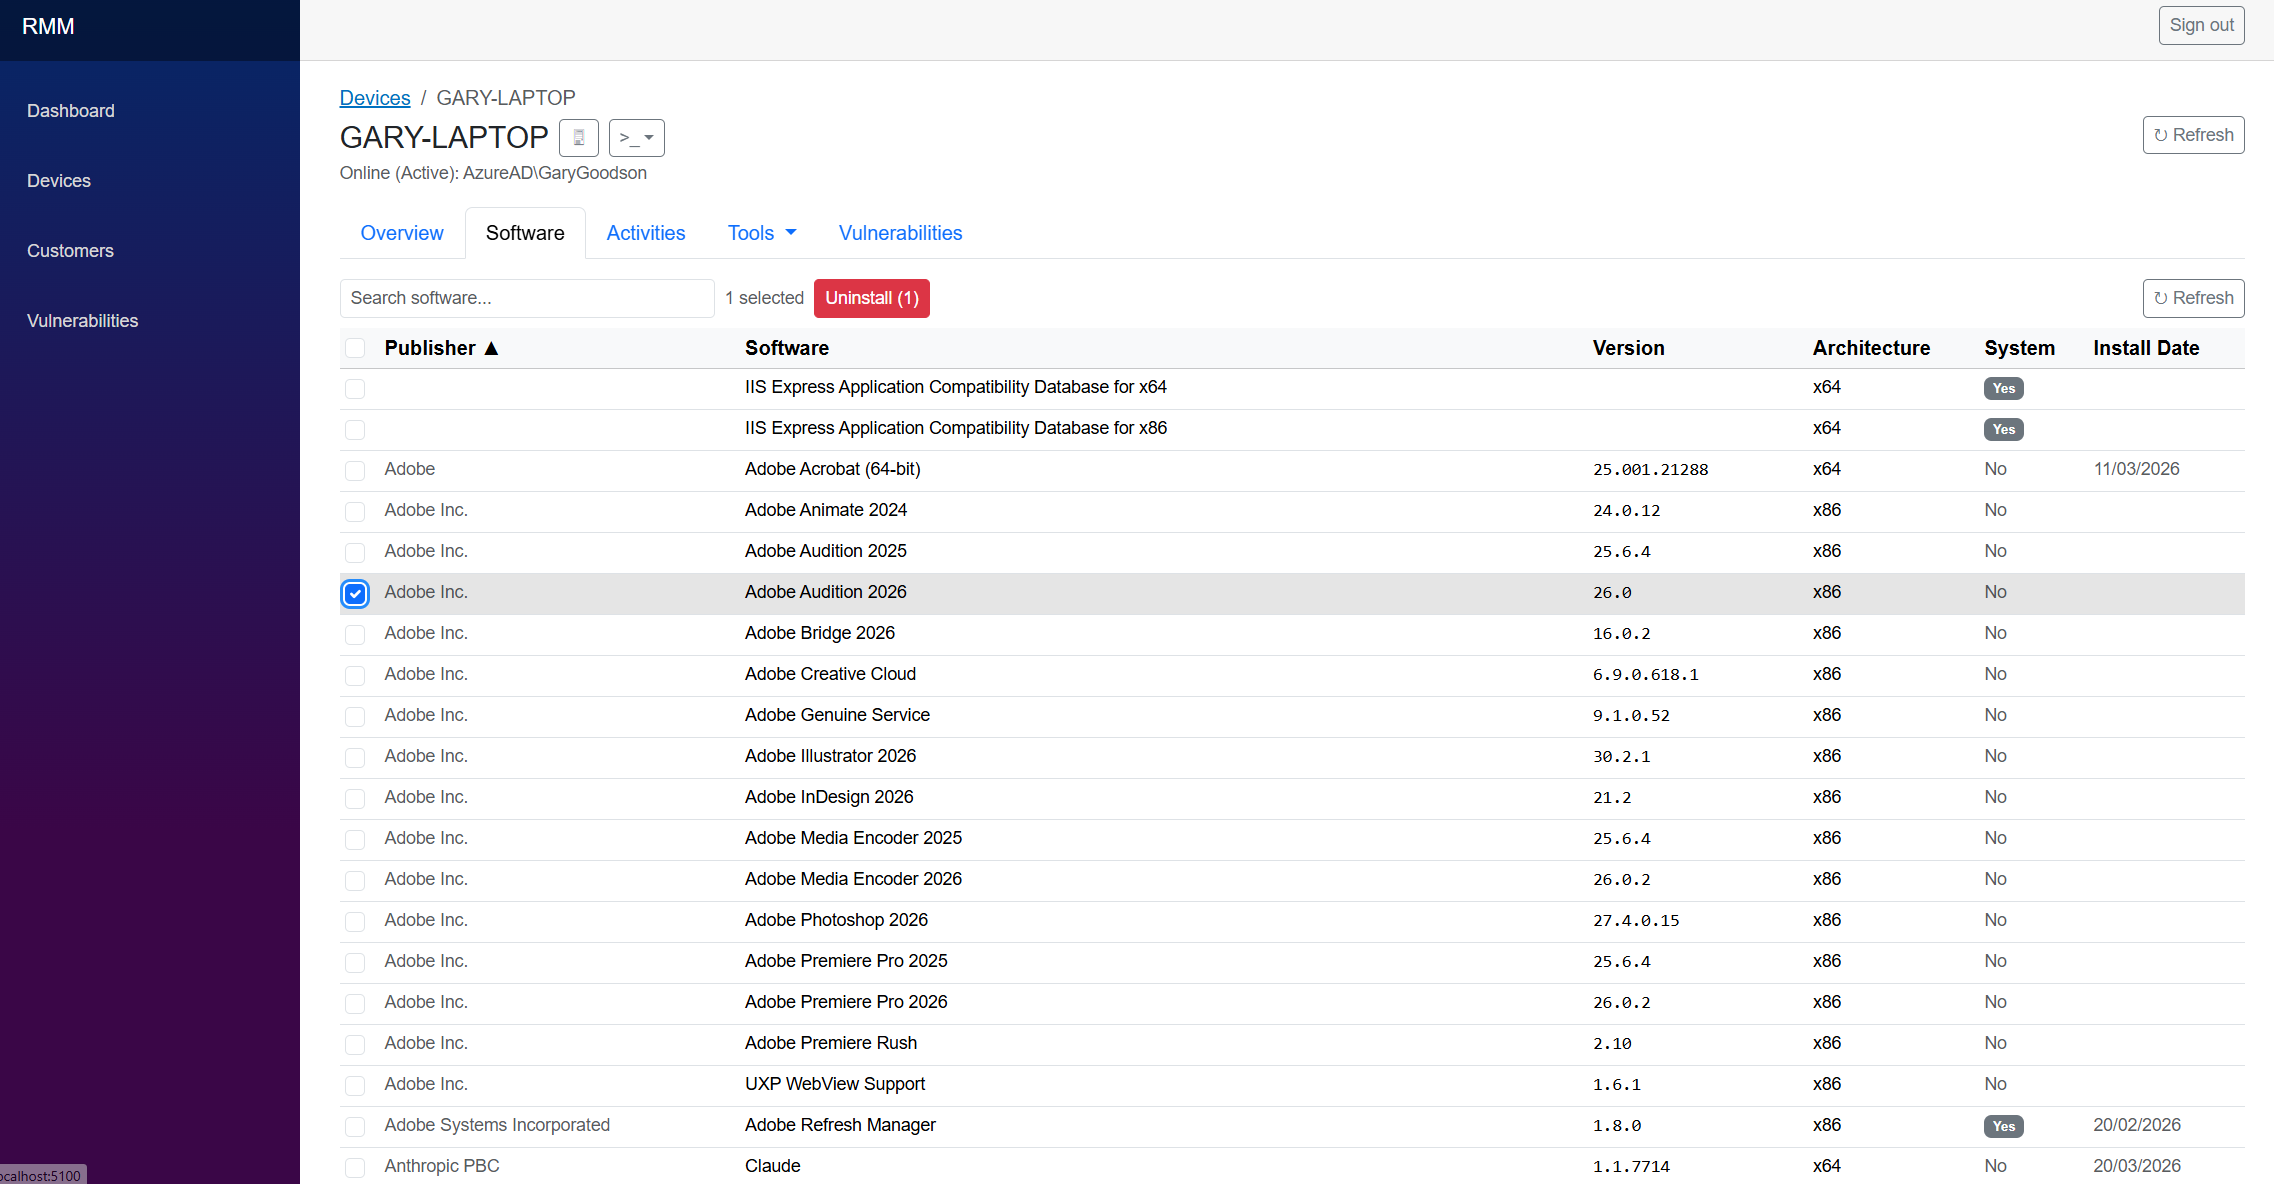The image size is (2274, 1184).
Task: Navigate back via the Devices breadcrumb link
Action: pyautogui.click(x=375, y=97)
